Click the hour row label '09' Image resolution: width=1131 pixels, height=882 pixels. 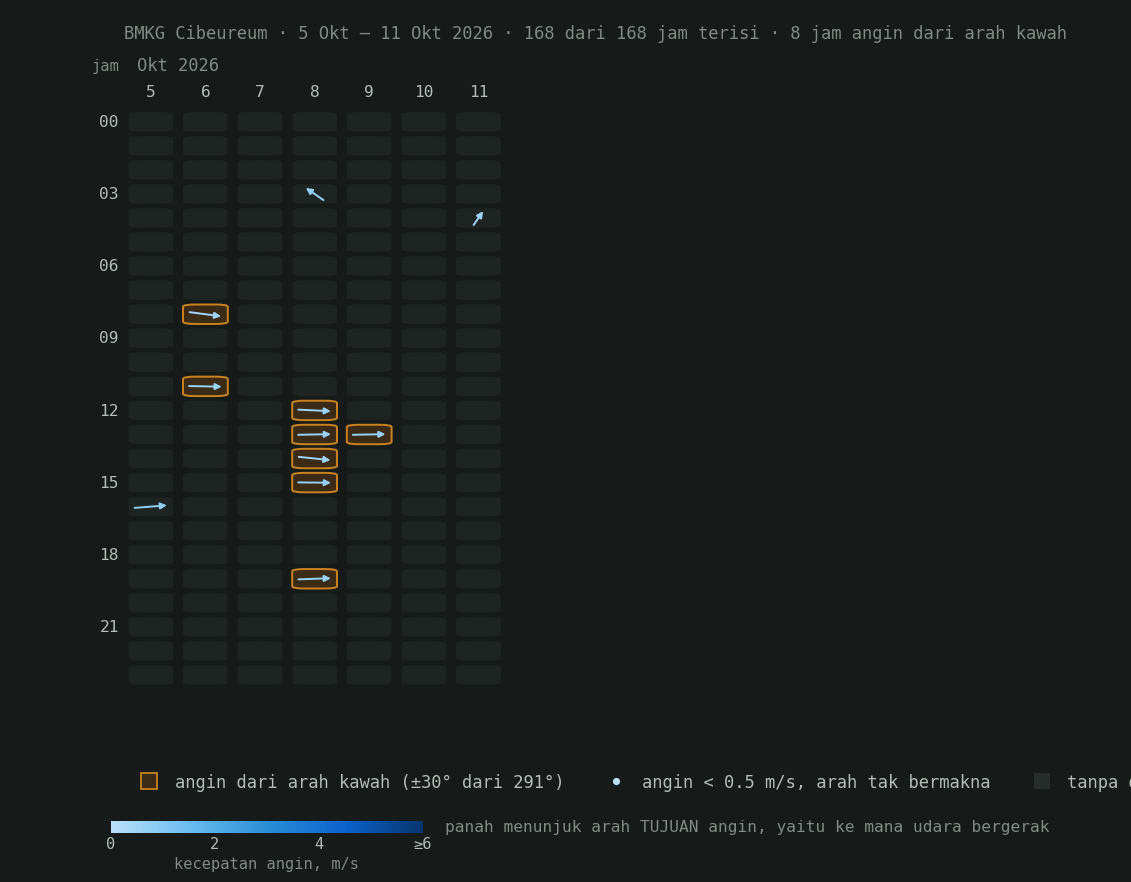pos(108,338)
